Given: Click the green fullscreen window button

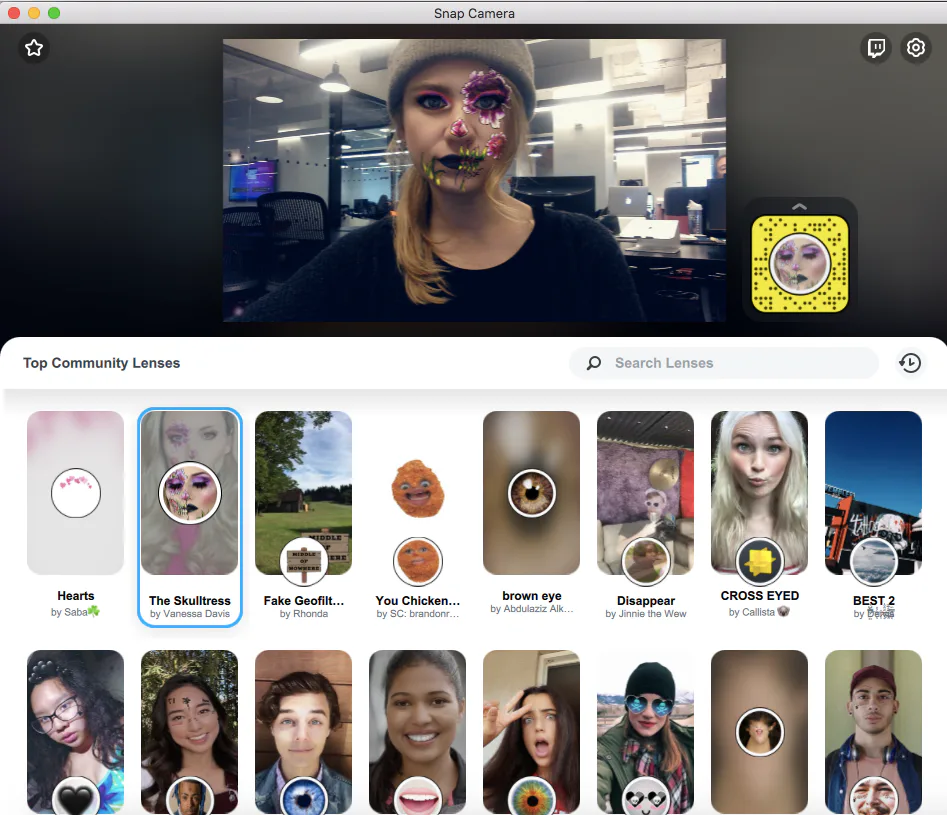Looking at the screenshot, I should click(x=54, y=13).
